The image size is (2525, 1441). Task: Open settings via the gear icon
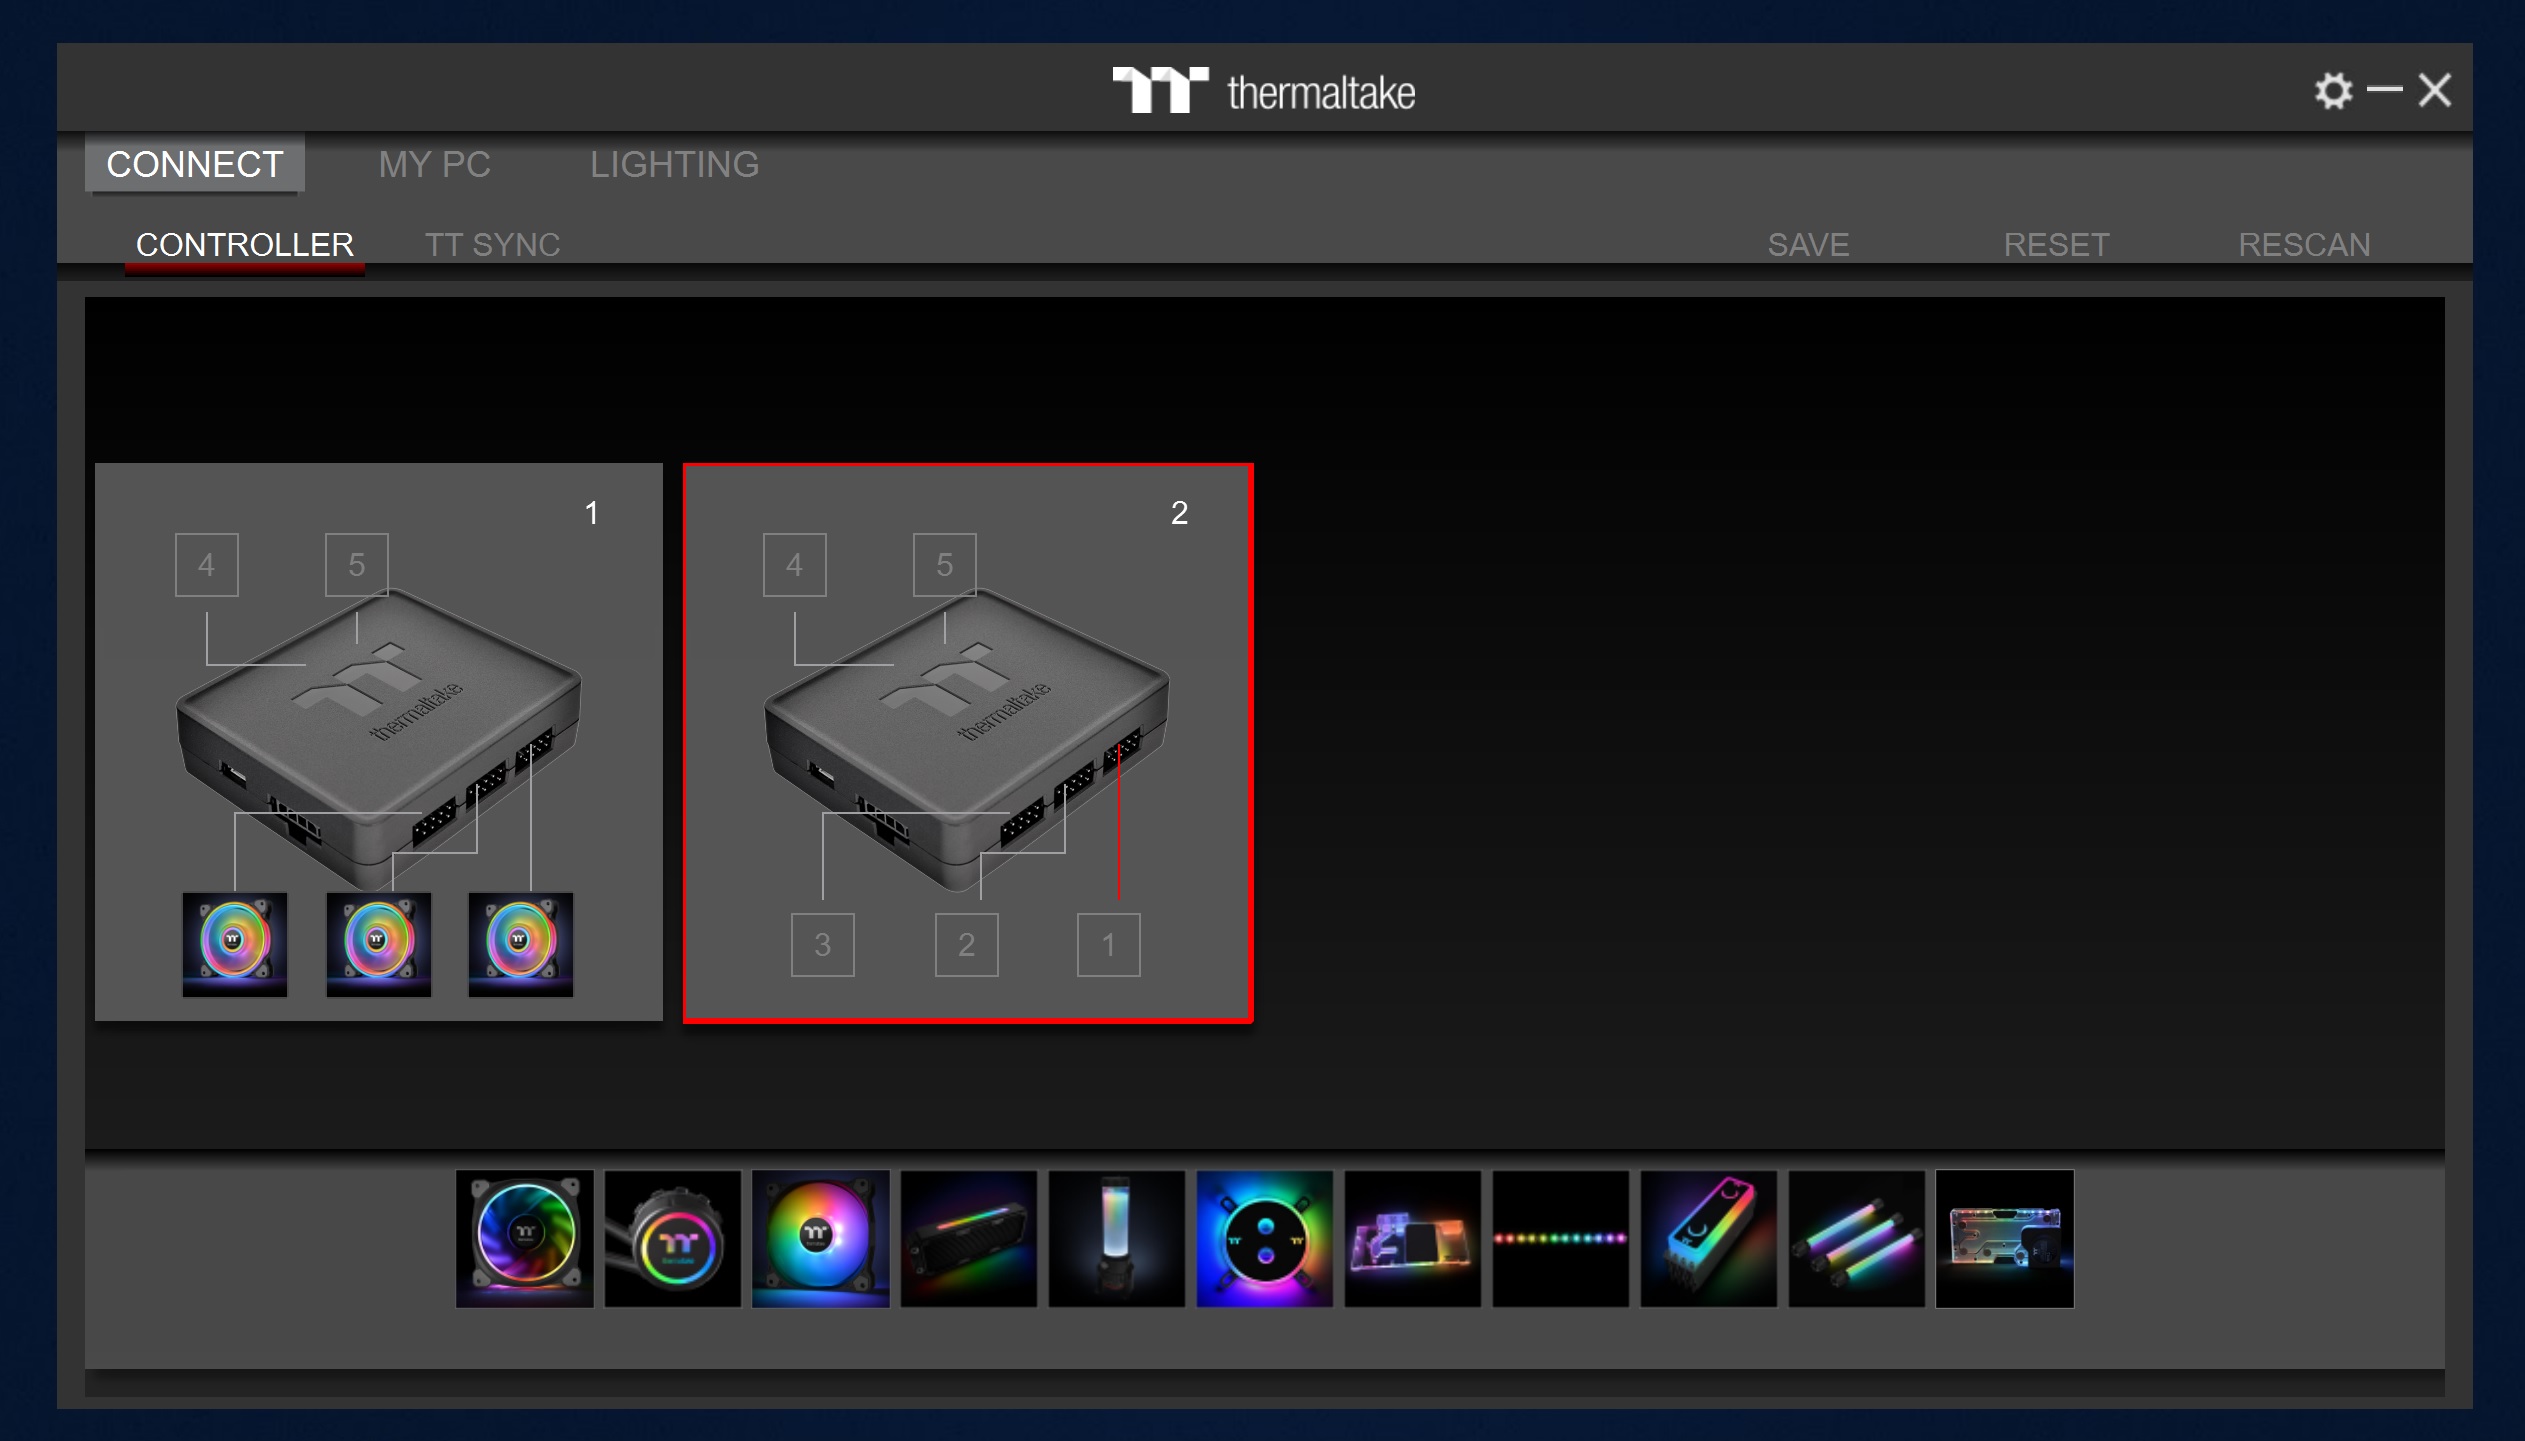[x=2333, y=91]
